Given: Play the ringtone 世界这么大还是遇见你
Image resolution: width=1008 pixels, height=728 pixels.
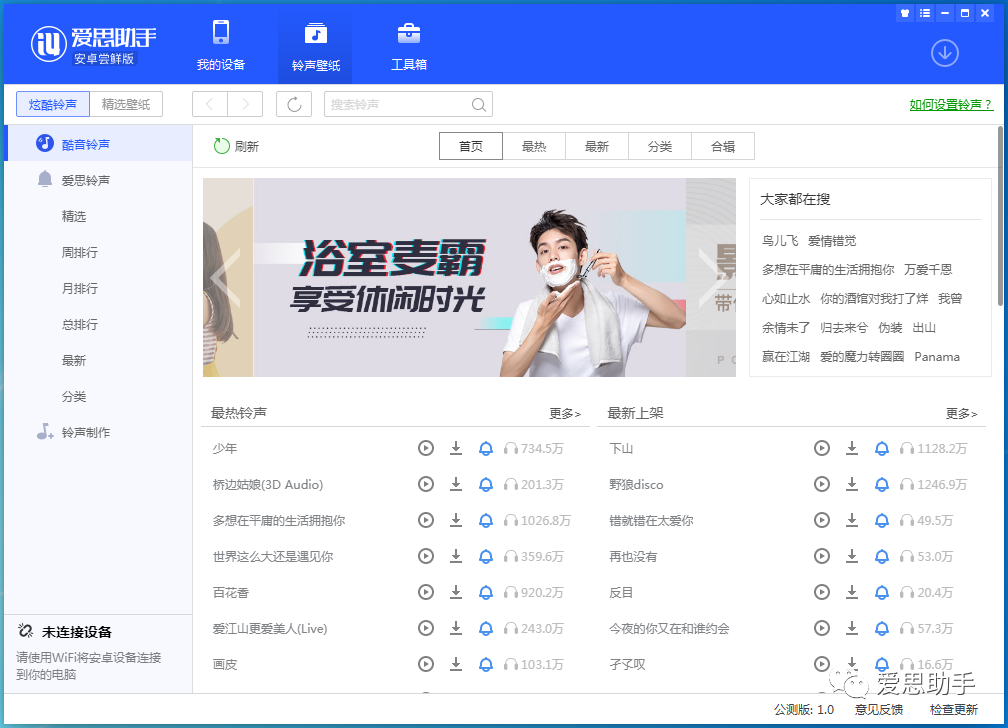Looking at the screenshot, I should tap(426, 556).
